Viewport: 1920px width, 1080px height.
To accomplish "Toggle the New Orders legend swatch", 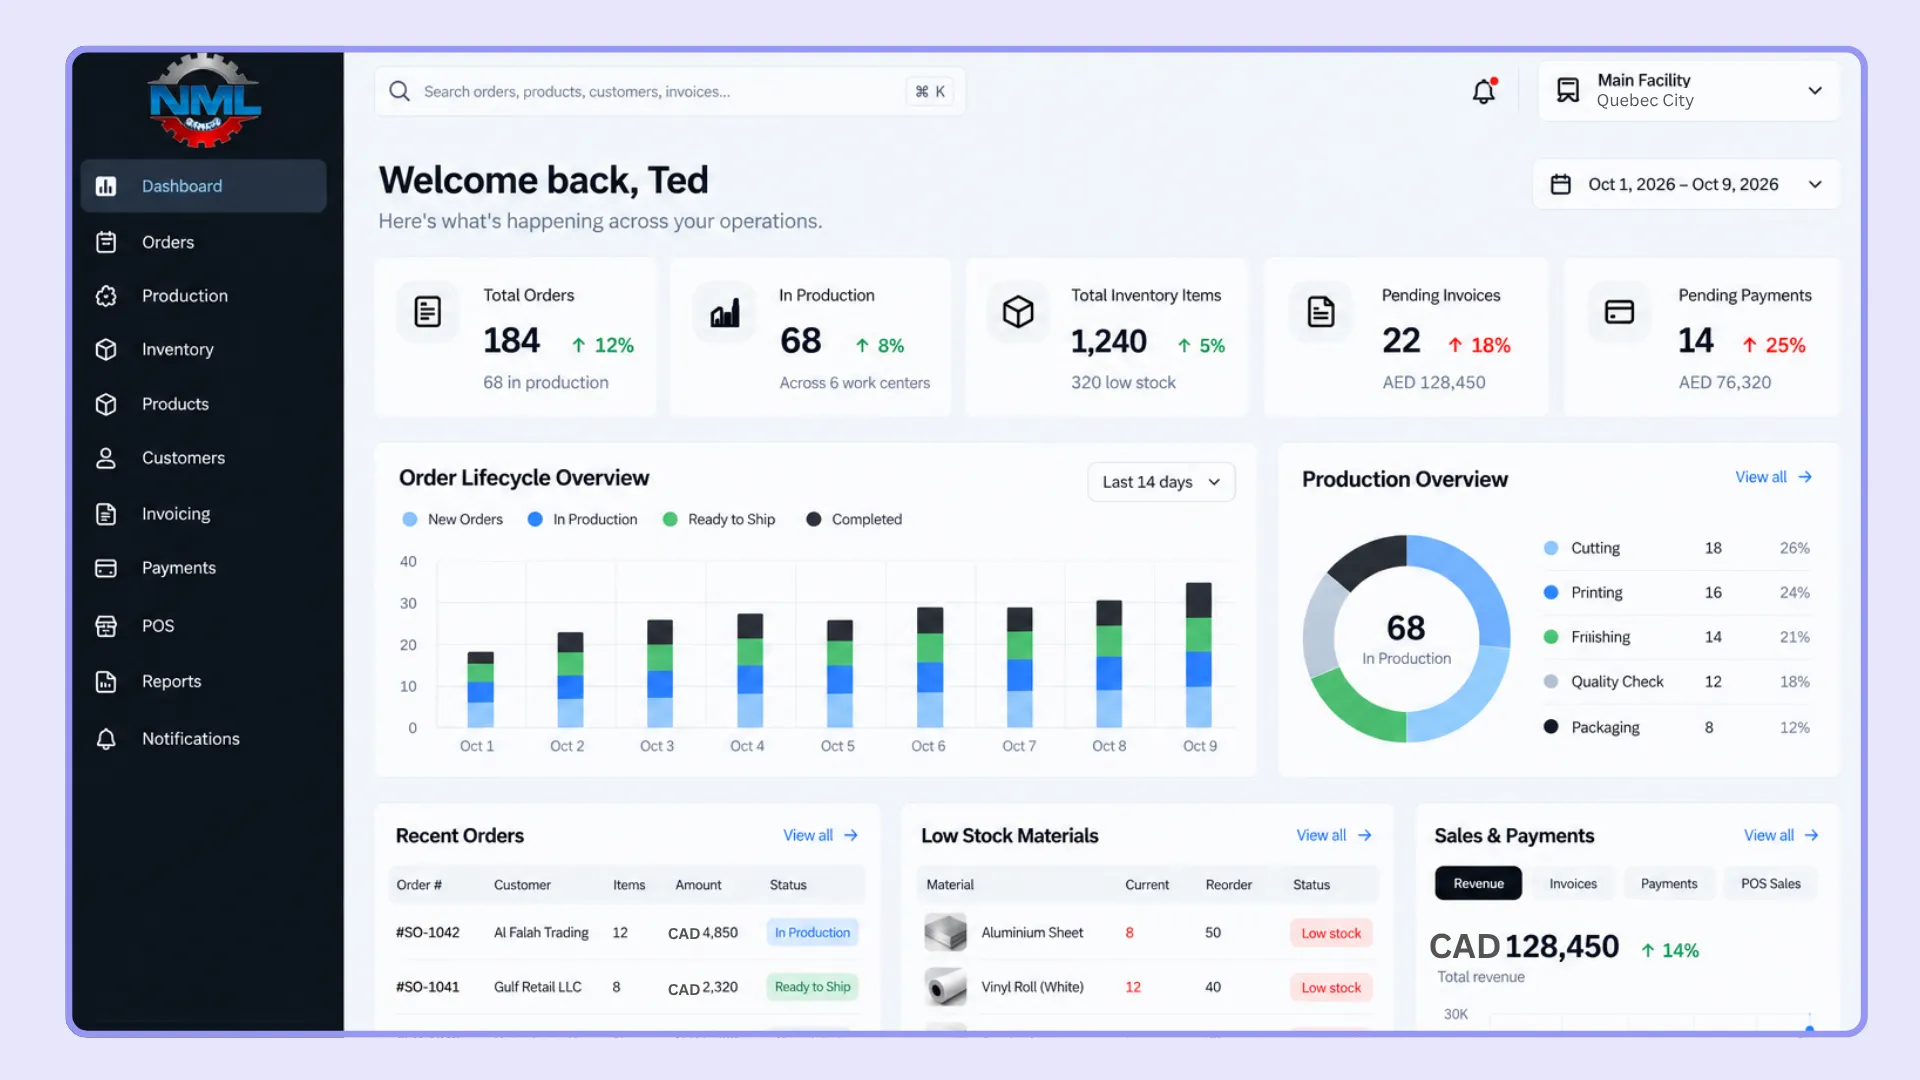I will tap(409, 519).
